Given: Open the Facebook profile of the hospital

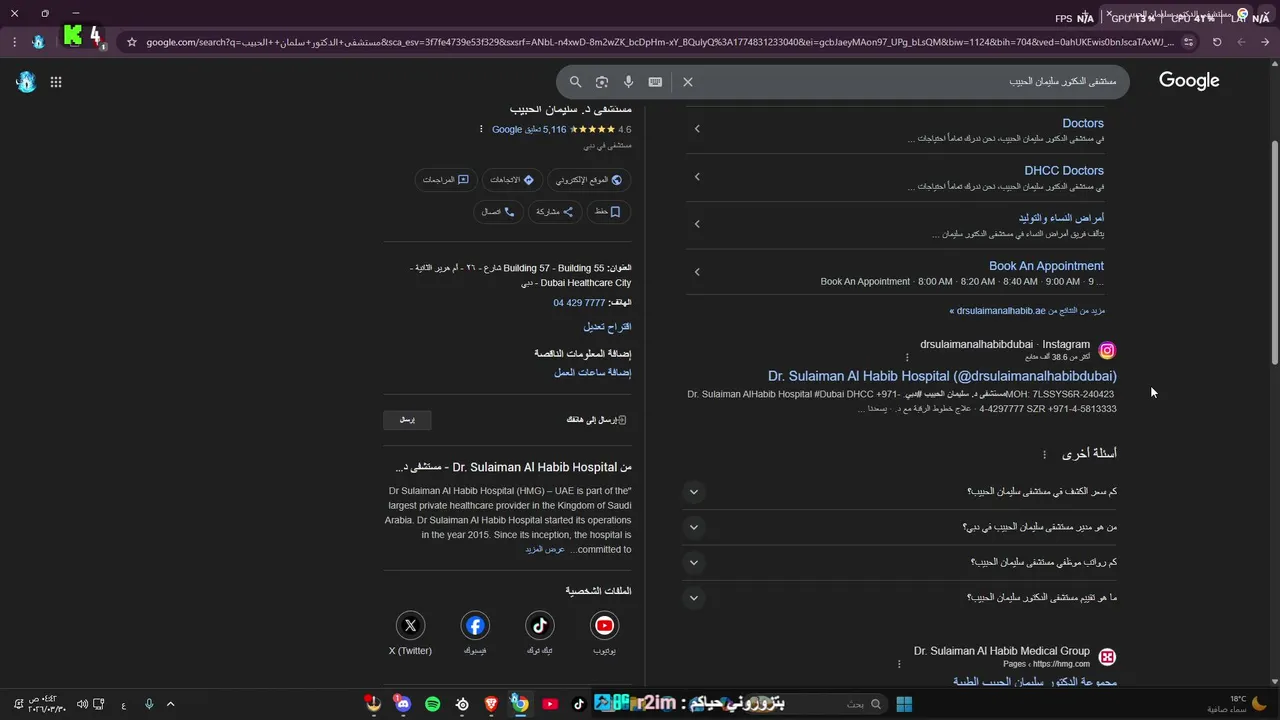Looking at the screenshot, I should pyautogui.click(x=475, y=626).
